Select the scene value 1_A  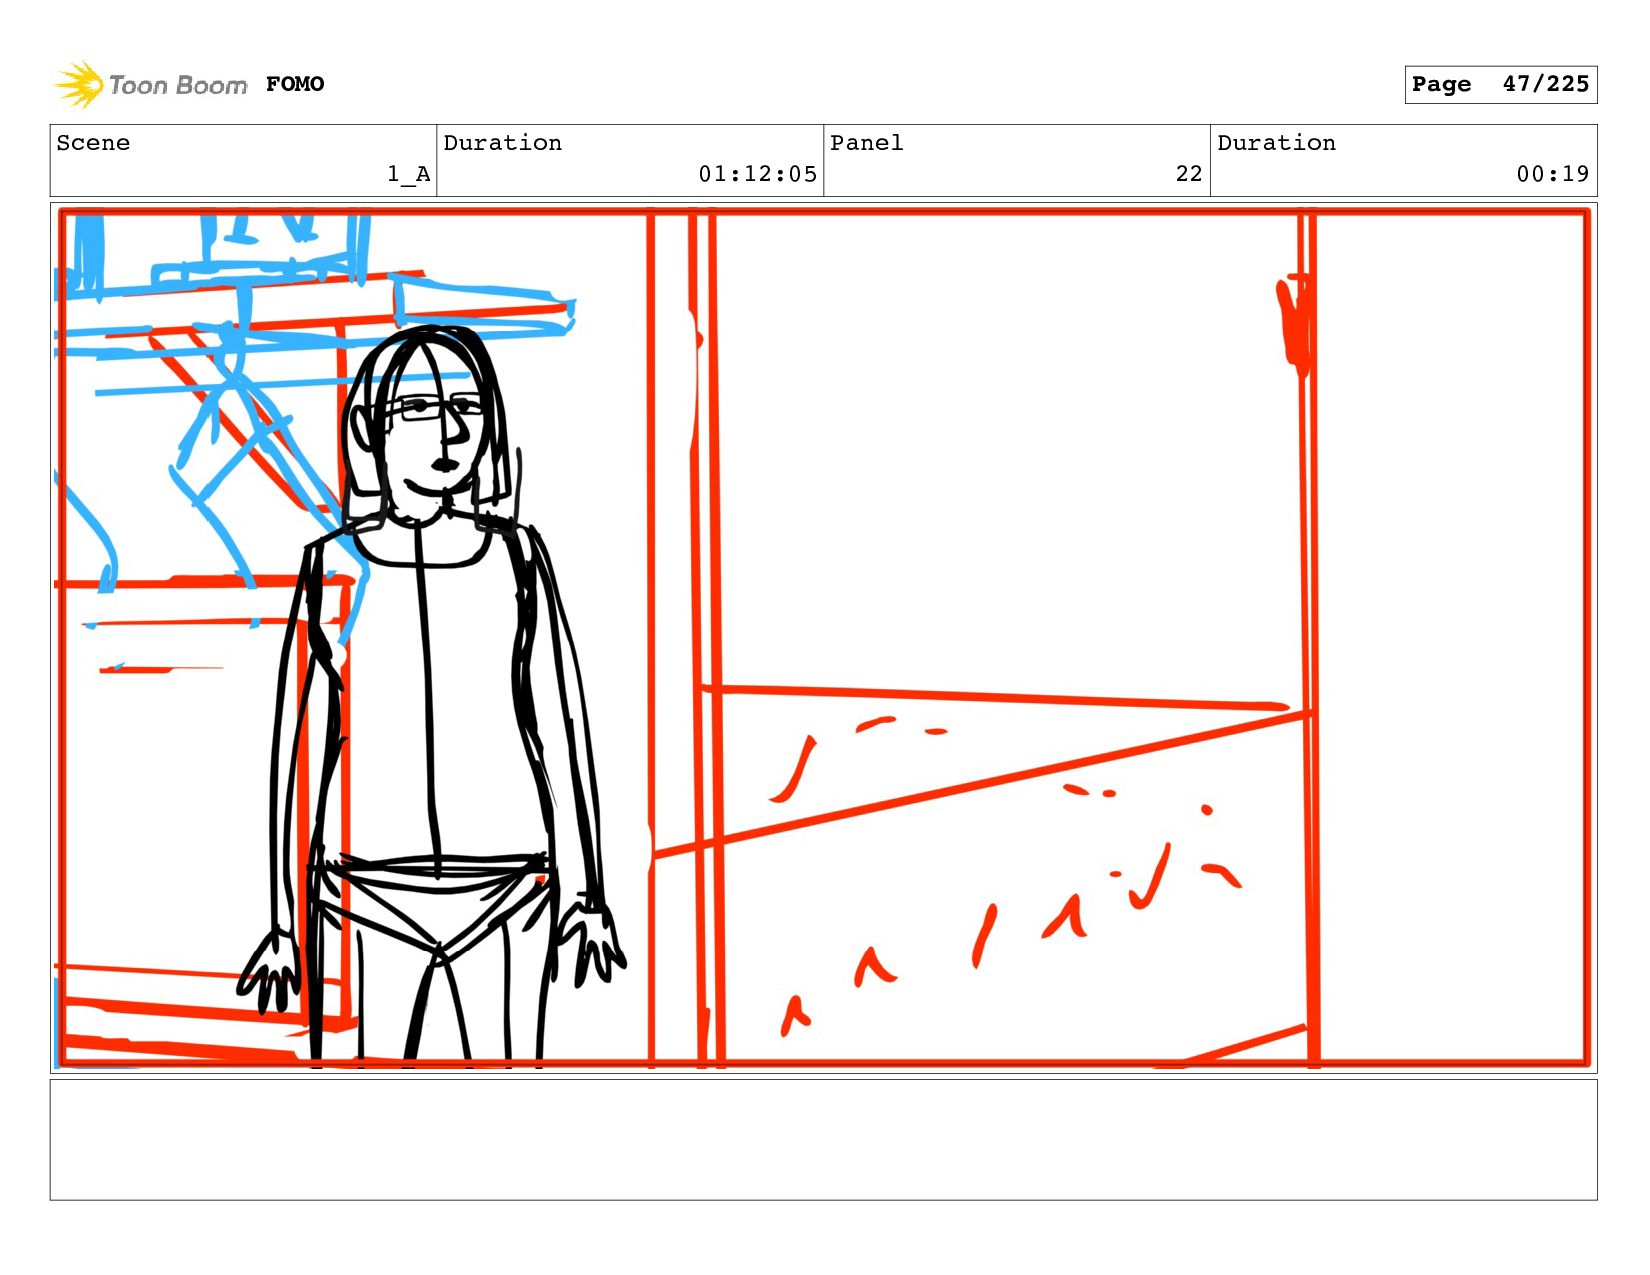[x=409, y=174]
